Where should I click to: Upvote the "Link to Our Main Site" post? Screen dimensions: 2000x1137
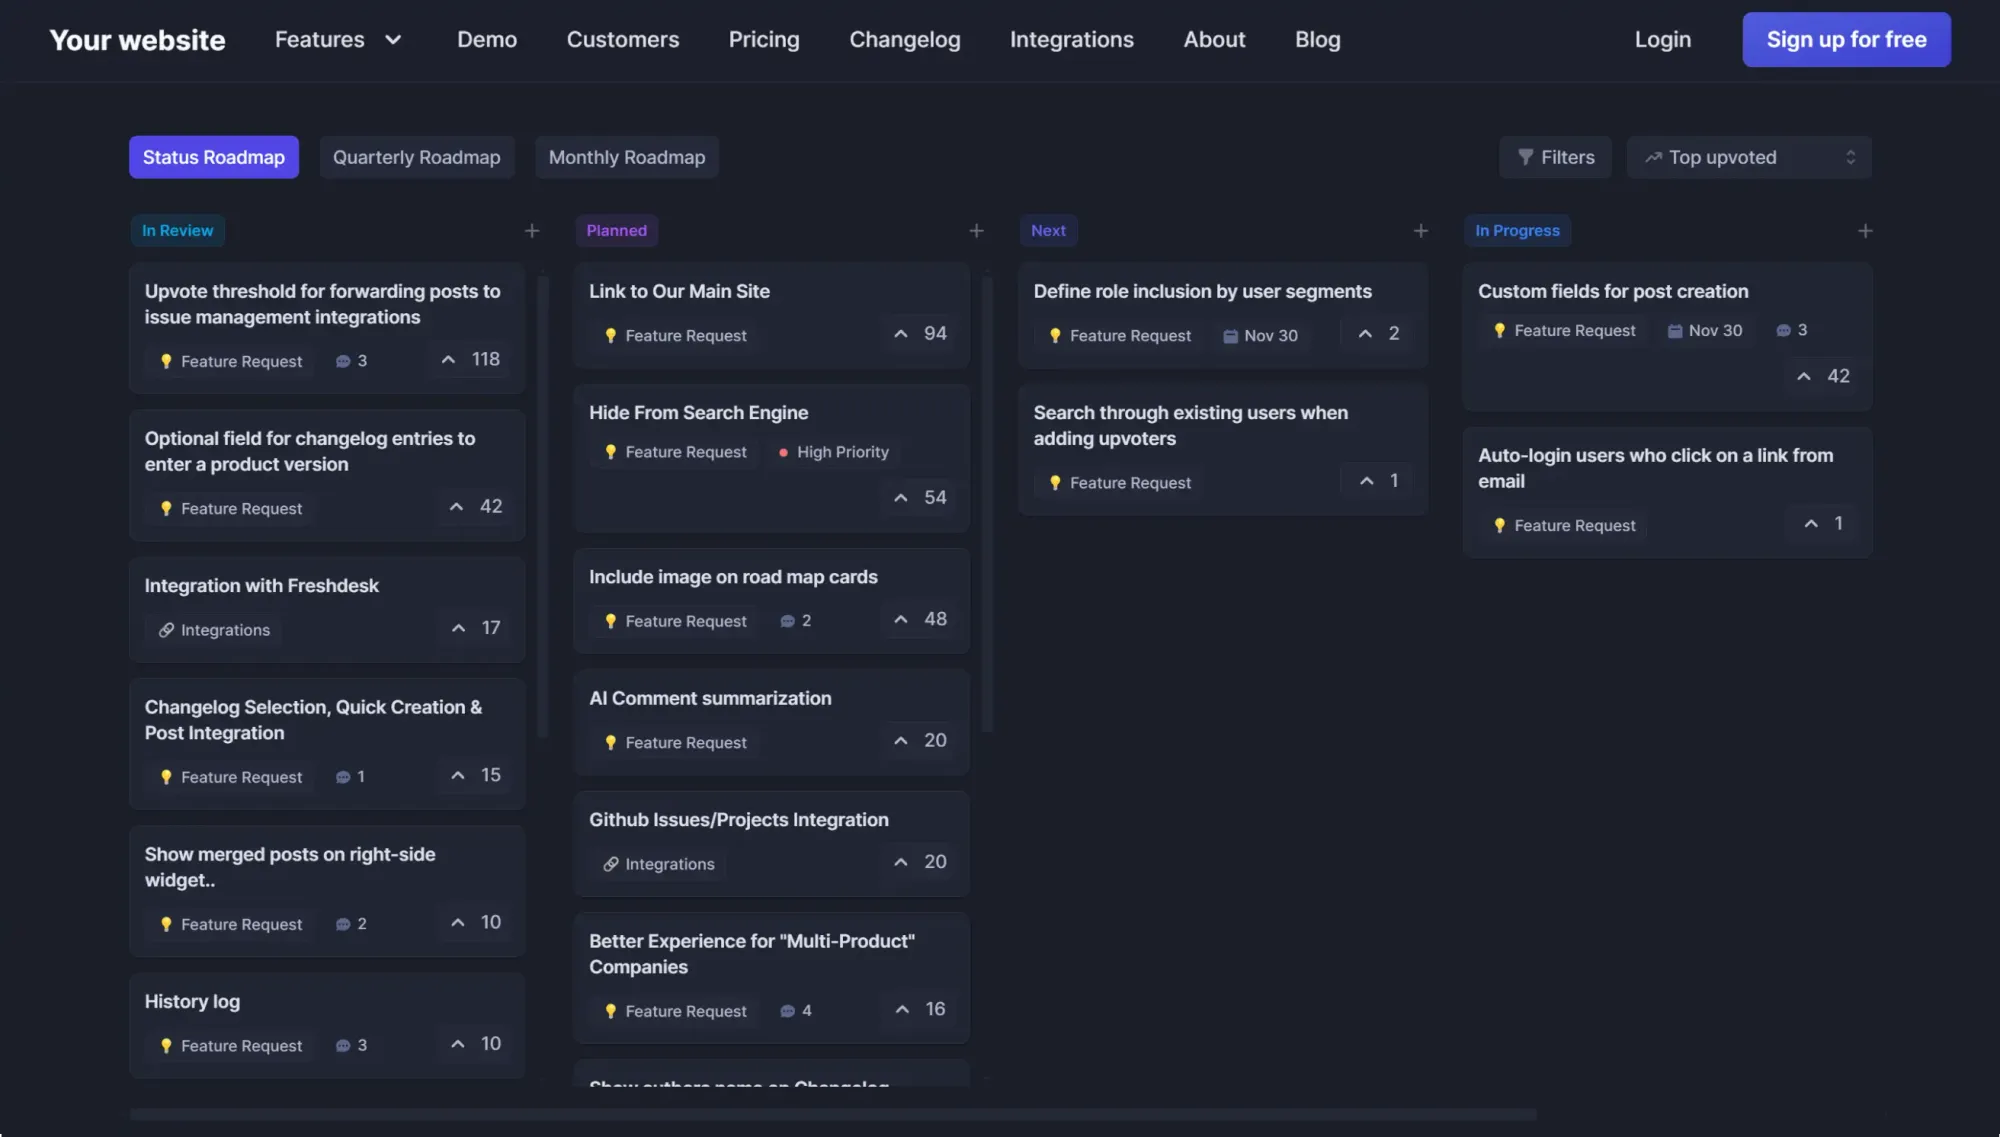tap(900, 334)
